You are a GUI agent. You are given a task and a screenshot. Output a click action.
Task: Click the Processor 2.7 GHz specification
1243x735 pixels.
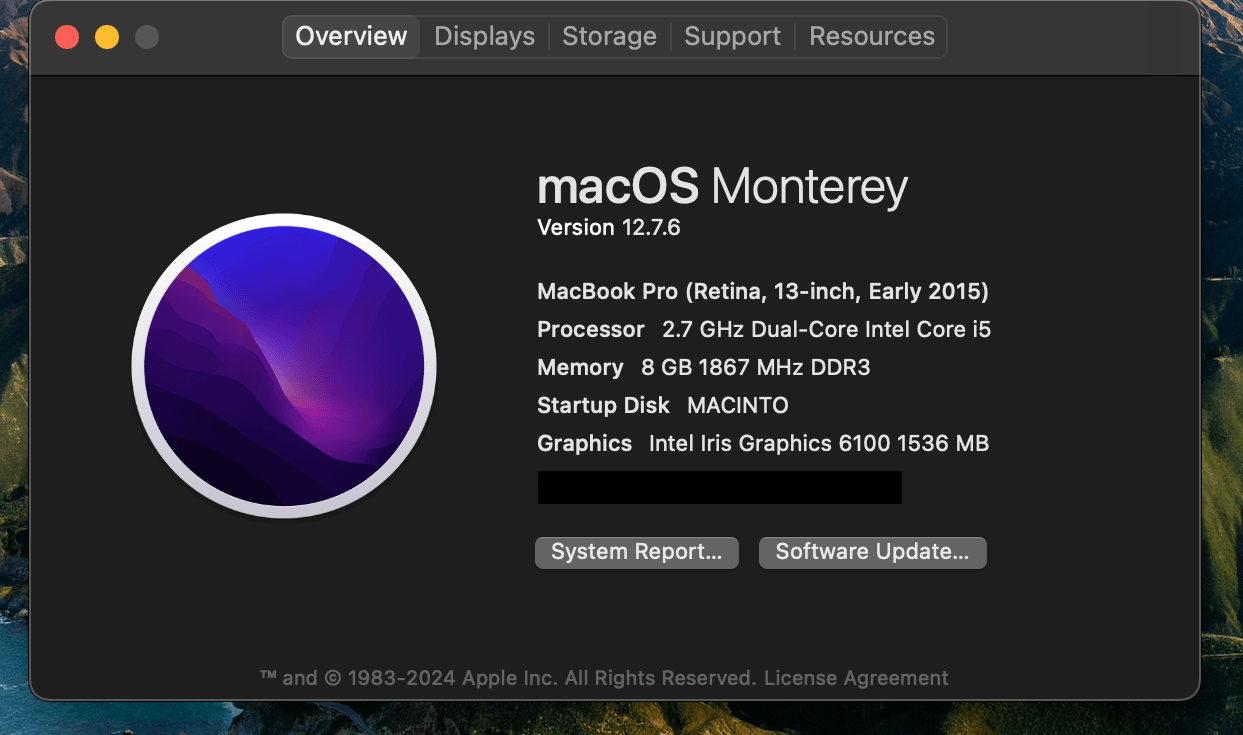click(x=763, y=330)
